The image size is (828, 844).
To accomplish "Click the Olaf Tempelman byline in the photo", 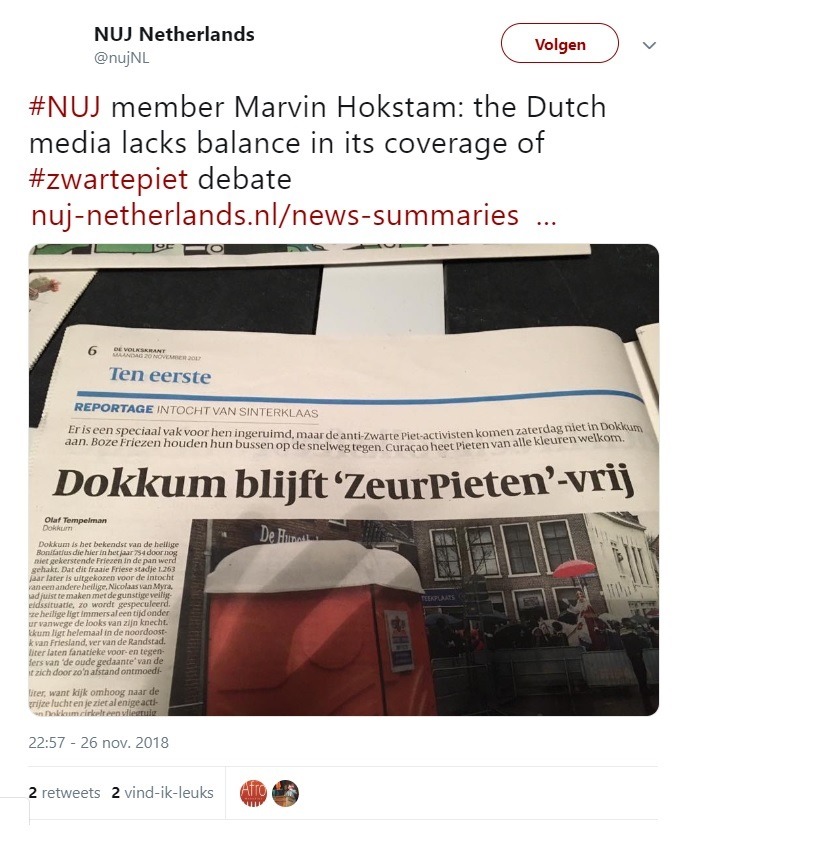I will (x=75, y=520).
